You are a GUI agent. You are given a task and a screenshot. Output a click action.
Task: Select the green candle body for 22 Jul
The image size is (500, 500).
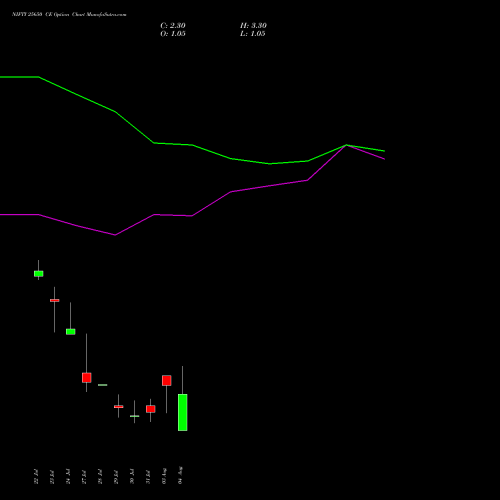click(39, 274)
